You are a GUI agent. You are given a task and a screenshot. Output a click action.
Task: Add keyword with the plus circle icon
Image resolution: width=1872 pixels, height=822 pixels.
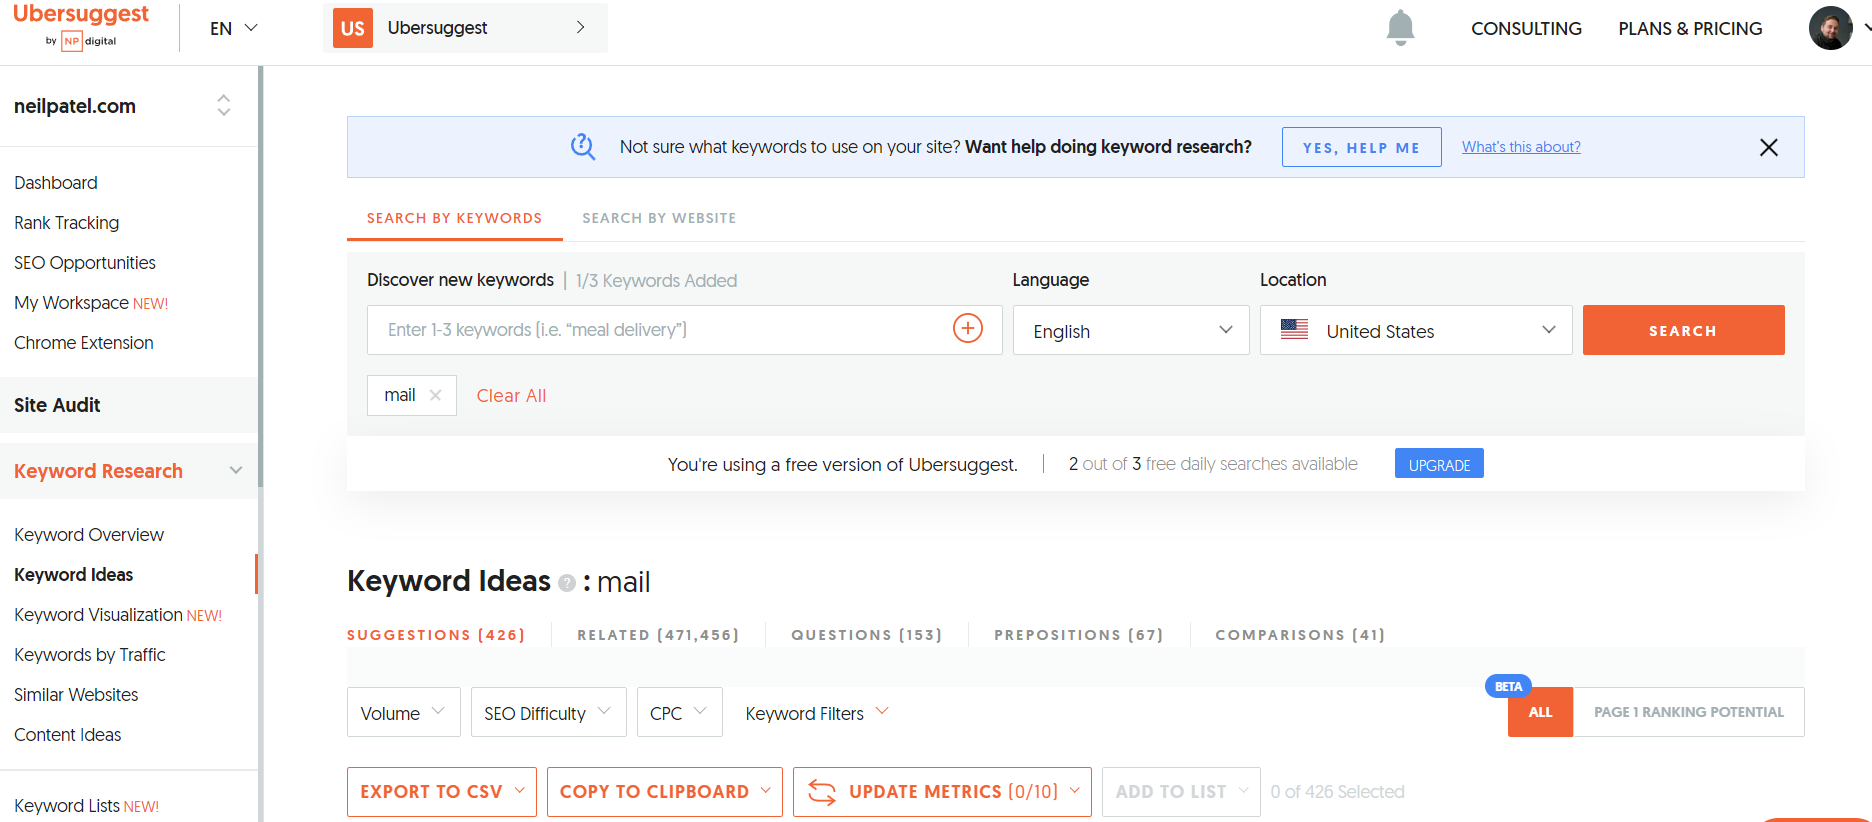tap(967, 328)
